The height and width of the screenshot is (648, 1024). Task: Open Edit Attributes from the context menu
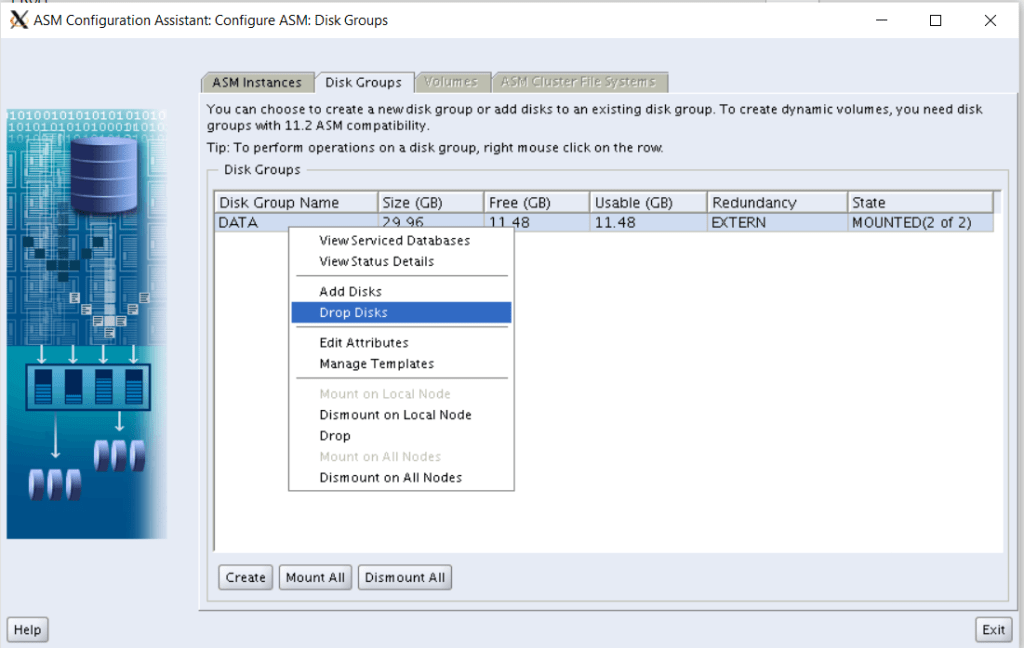click(x=363, y=342)
